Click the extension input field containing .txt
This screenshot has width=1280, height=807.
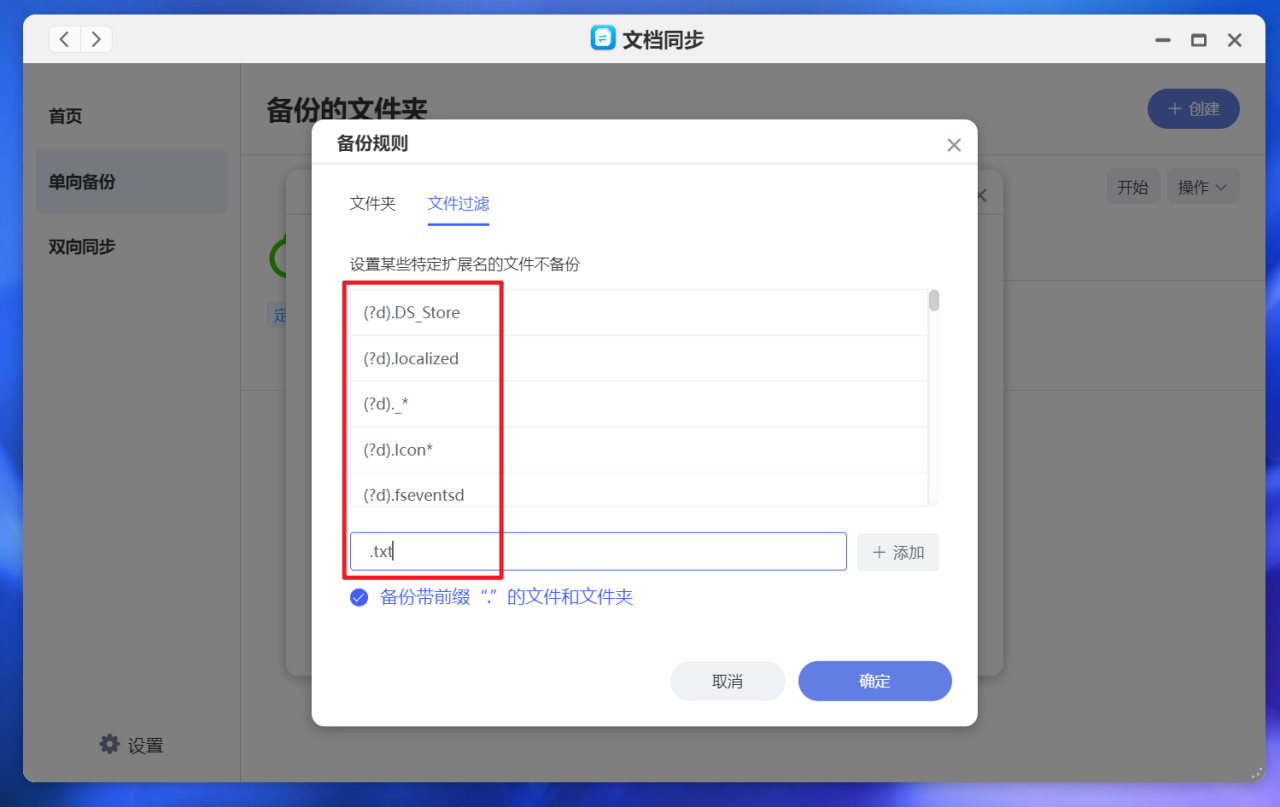[598, 552]
